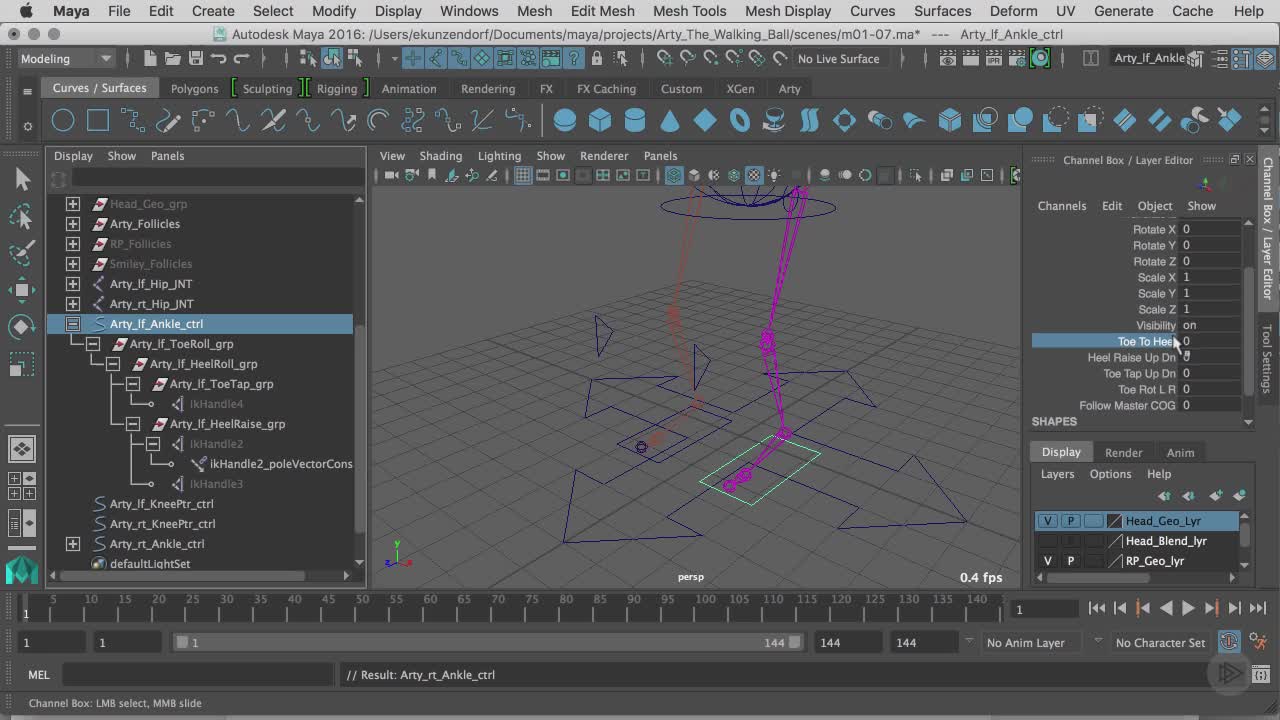Go to start of playback range
This screenshot has height=720, width=1280.
[x=1097, y=607]
